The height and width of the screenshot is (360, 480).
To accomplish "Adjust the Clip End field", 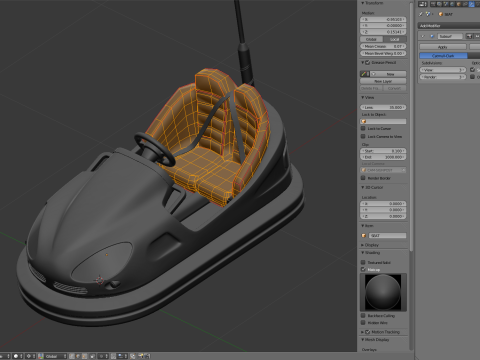I will pos(383,157).
